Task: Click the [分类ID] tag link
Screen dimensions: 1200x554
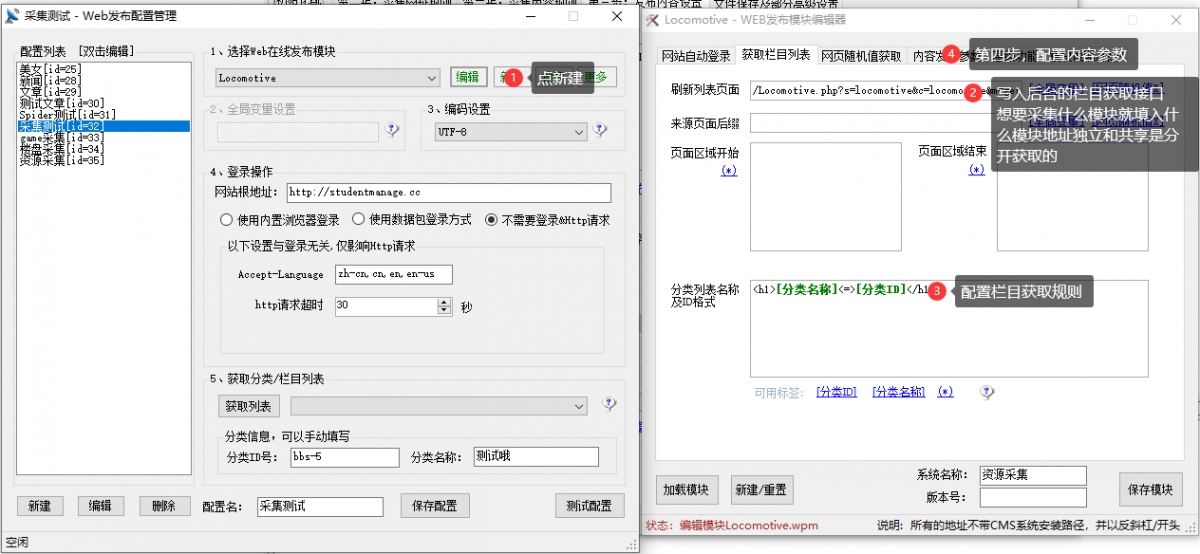Action: point(836,392)
